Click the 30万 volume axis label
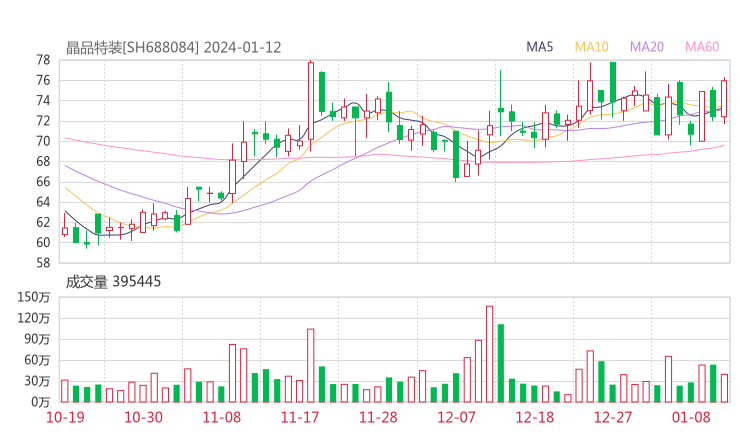 (37, 381)
